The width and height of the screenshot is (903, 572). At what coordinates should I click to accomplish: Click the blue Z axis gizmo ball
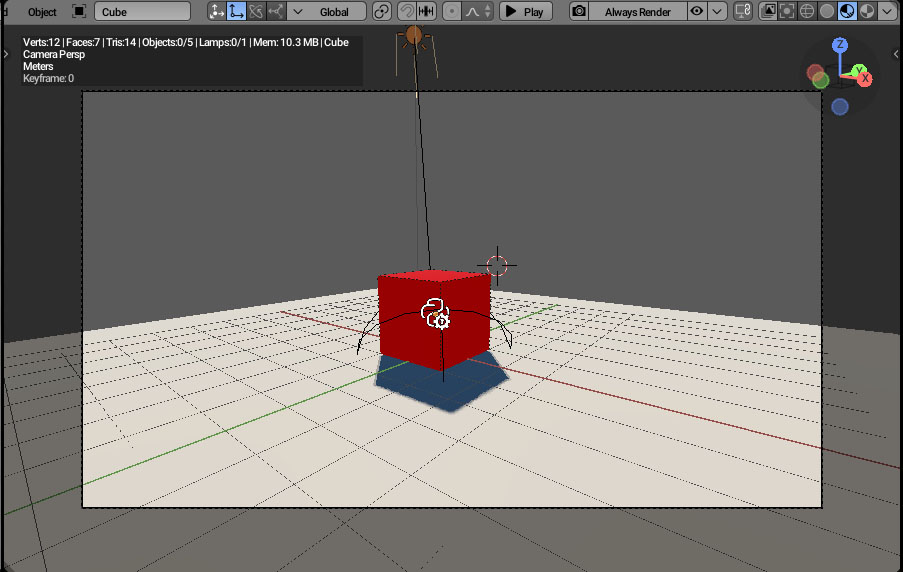[840, 45]
